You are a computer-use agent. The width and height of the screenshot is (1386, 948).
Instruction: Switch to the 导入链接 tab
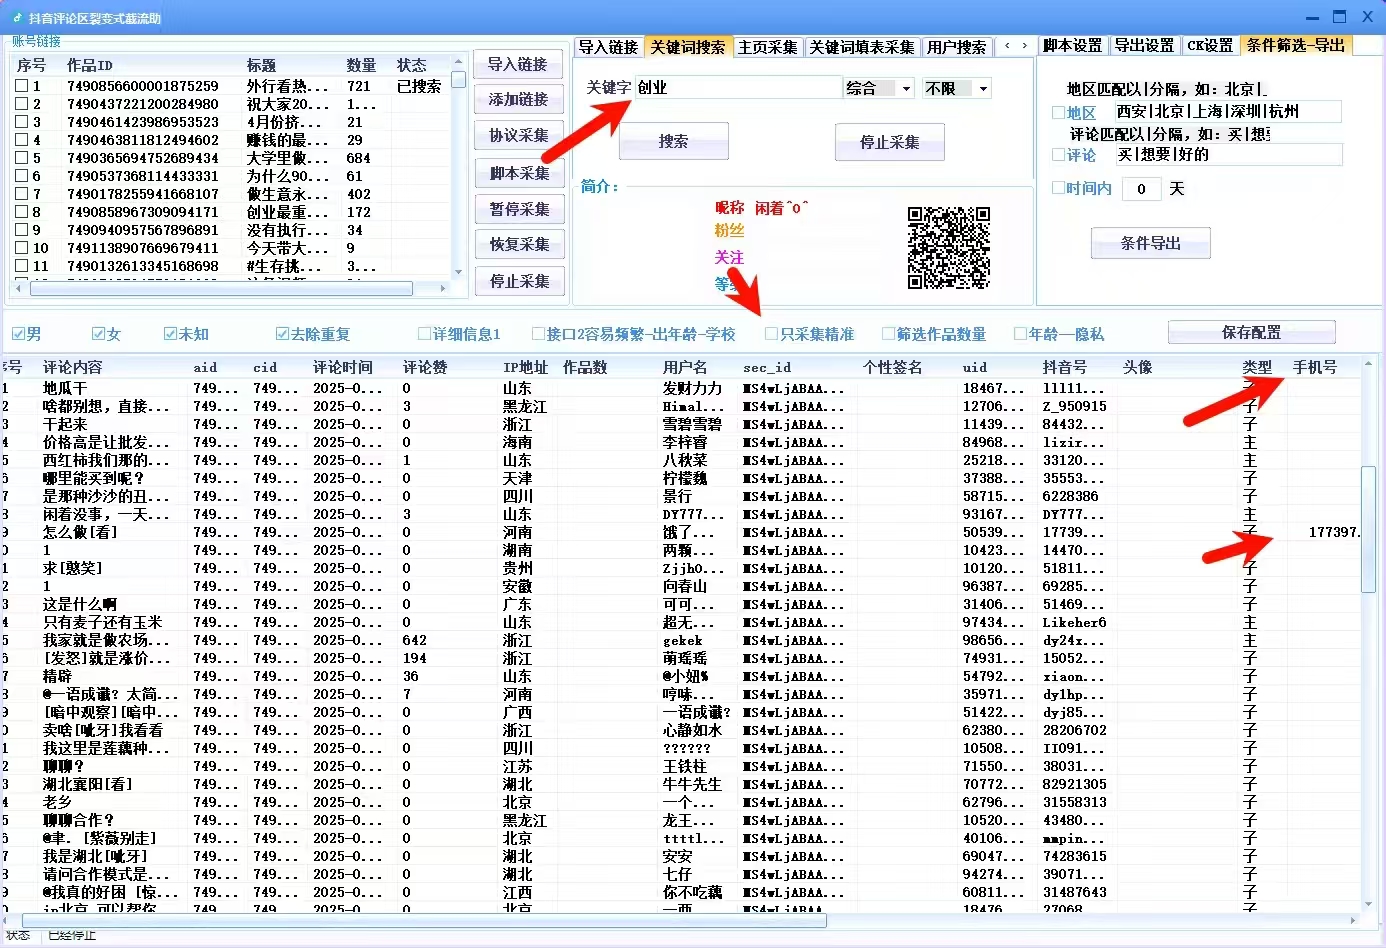pyautogui.click(x=608, y=47)
